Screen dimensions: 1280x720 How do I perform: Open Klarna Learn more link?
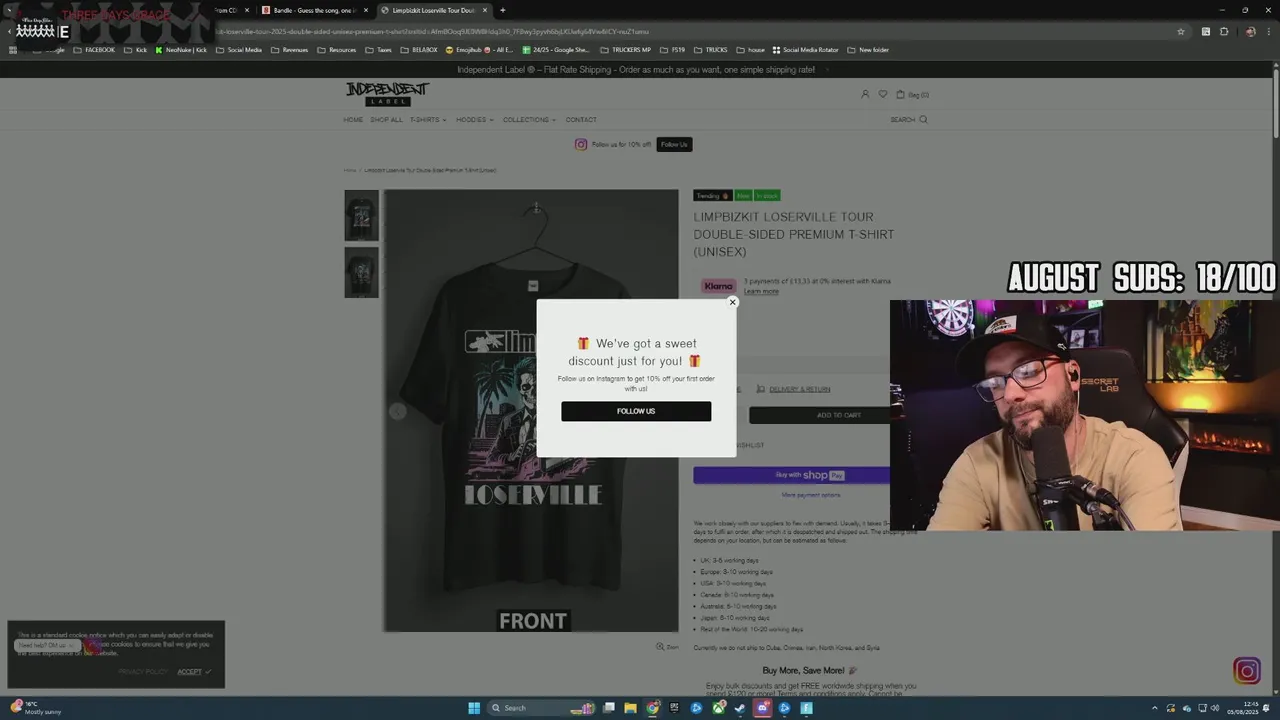pyautogui.click(x=761, y=291)
